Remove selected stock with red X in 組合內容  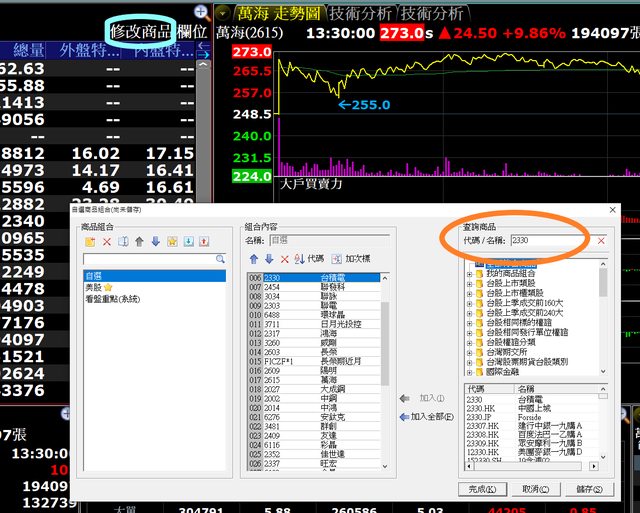[x=284, y=258]
